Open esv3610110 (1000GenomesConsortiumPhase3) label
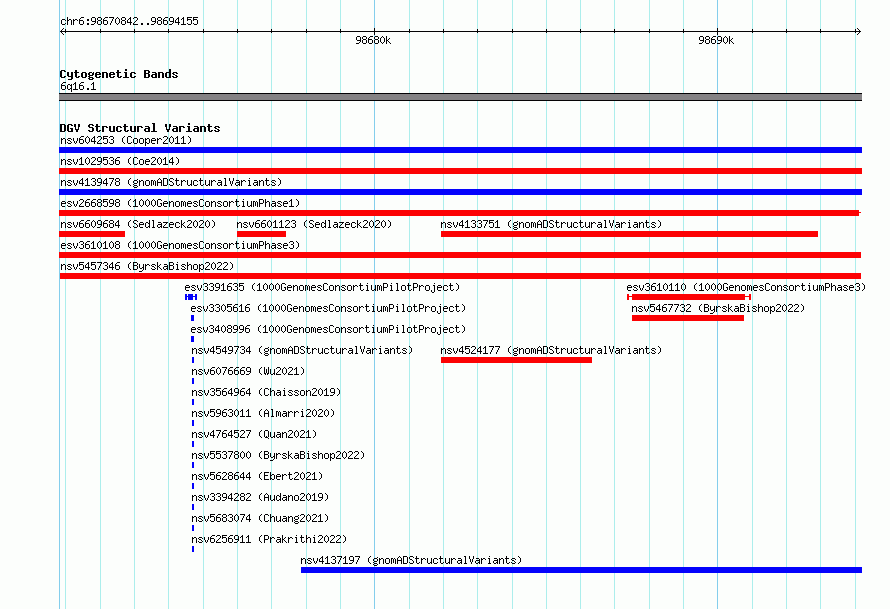The width and height of the screenshot is (890, 609). pos(746,287)
